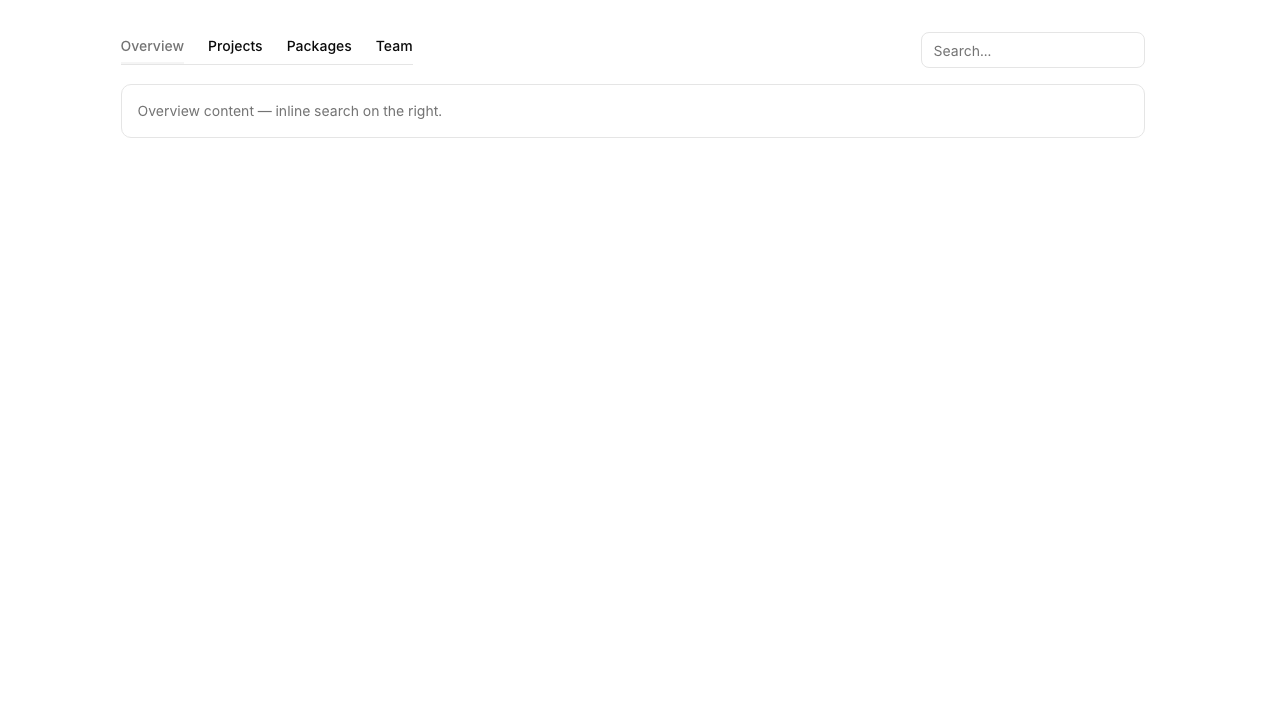Image resolution: width=1280 pixels, height=720 pixels.
Task: Click the content card below the tabs
Action: coord(632,111)
